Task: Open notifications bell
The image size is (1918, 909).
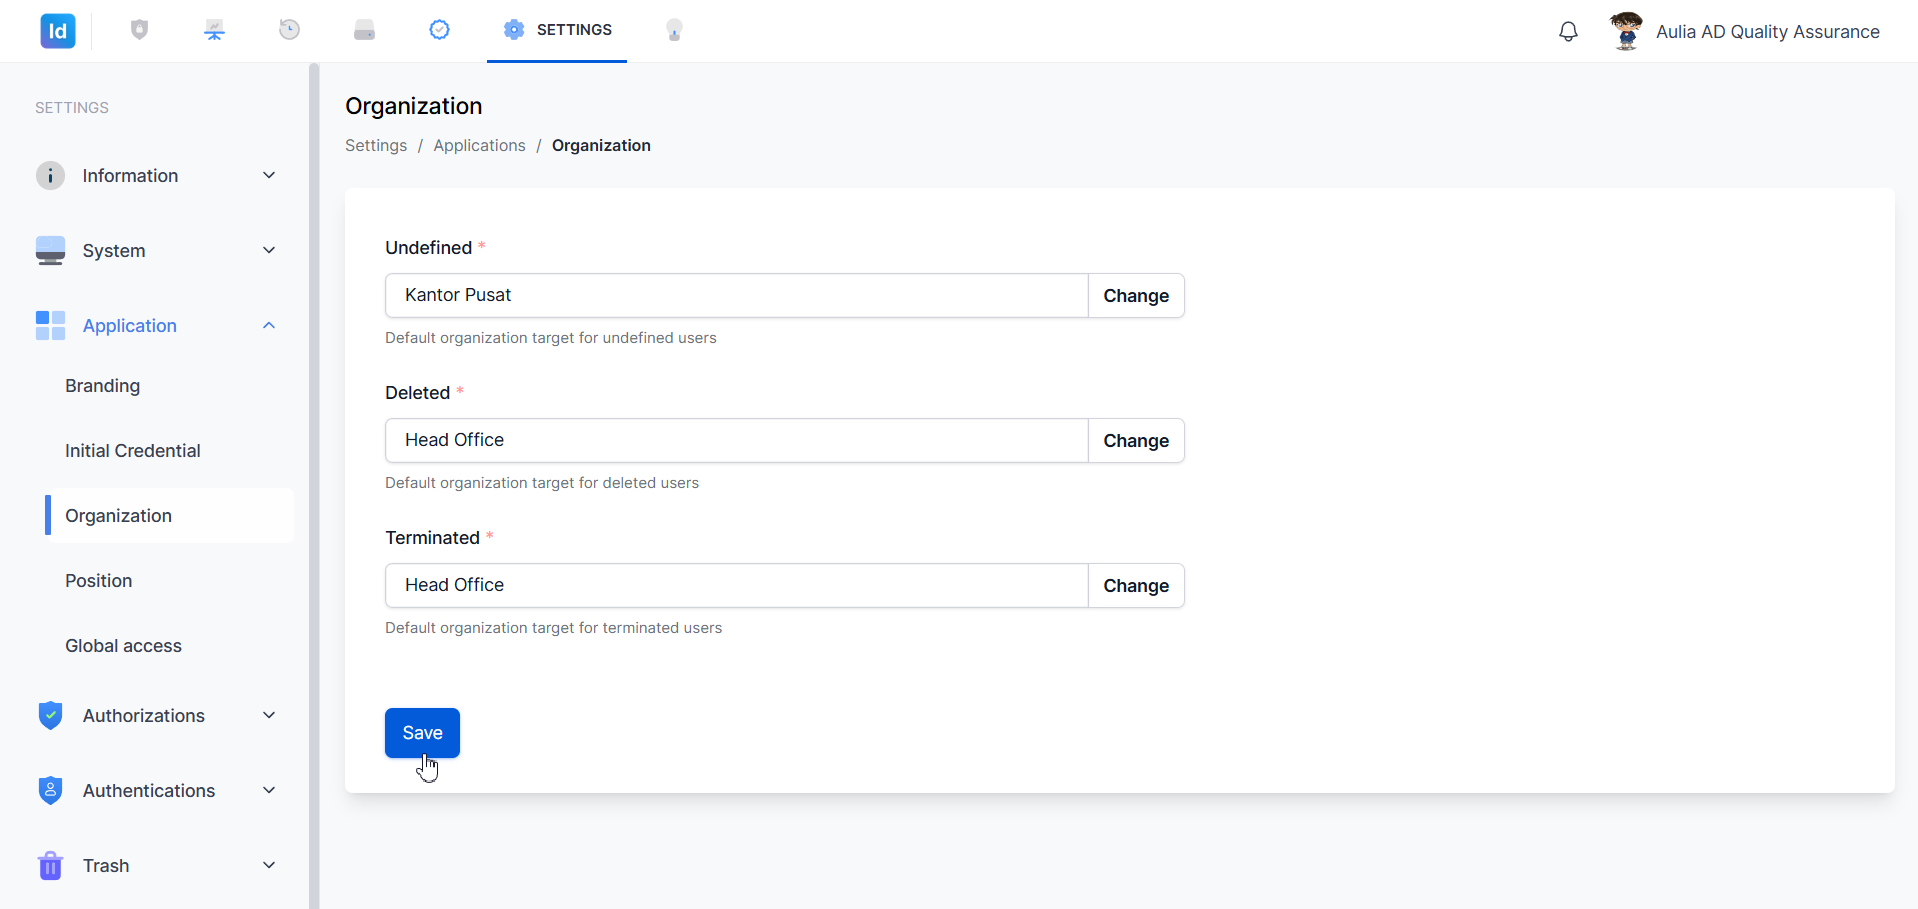Action: coord(1569,32)
